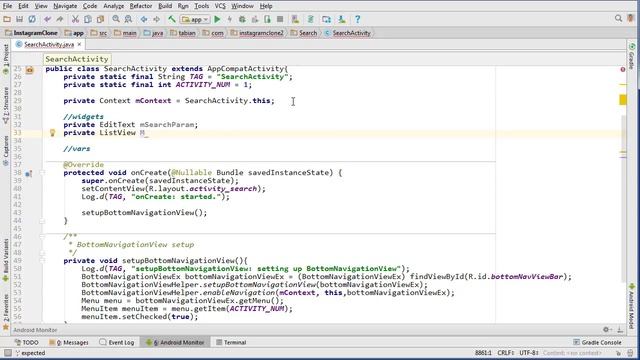Collapse setupBottomNavigationView fold on line 49
This screenshot has width=640, height=360.
point(42,260)
